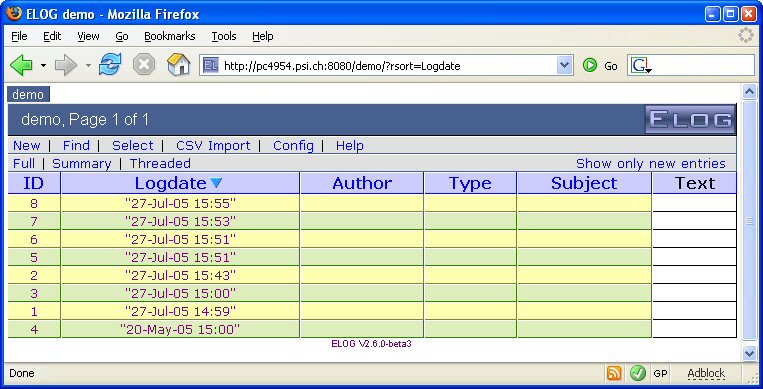Screen dimensions: 763x389
Task: Click the Forward arrow button
Action: coord(66,65)
